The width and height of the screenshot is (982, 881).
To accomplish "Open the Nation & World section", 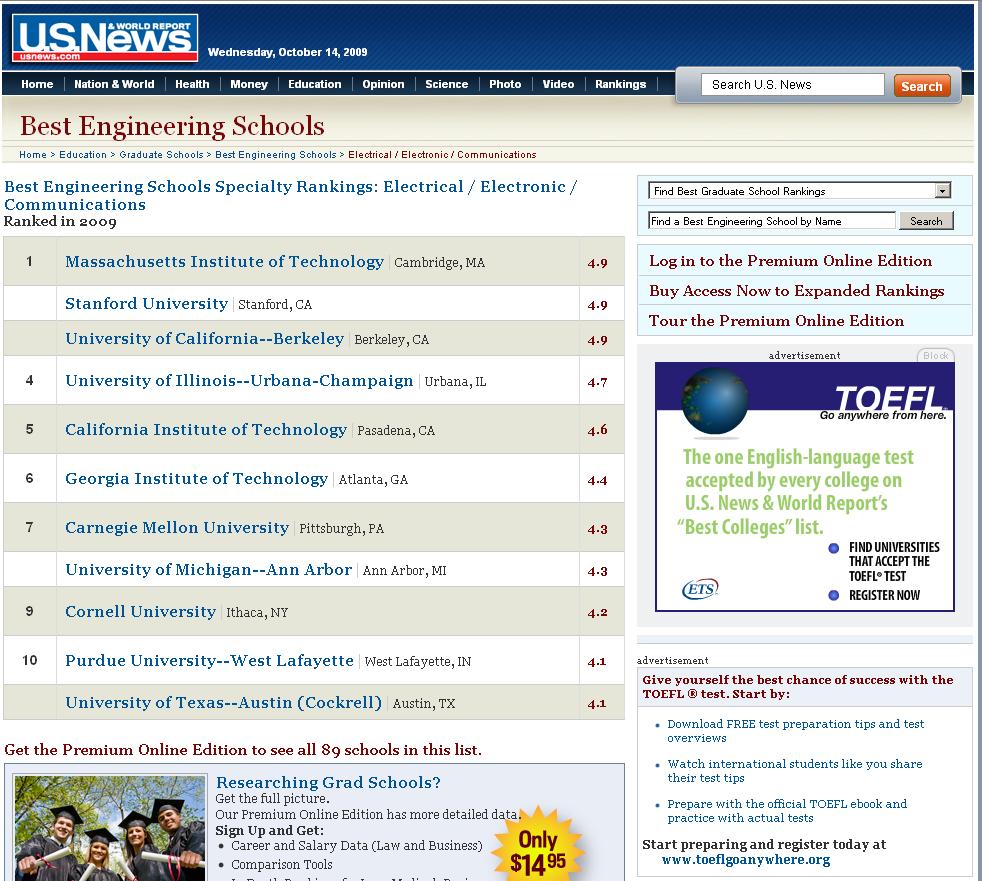I will pyautogui.click(x=114, y=84).
